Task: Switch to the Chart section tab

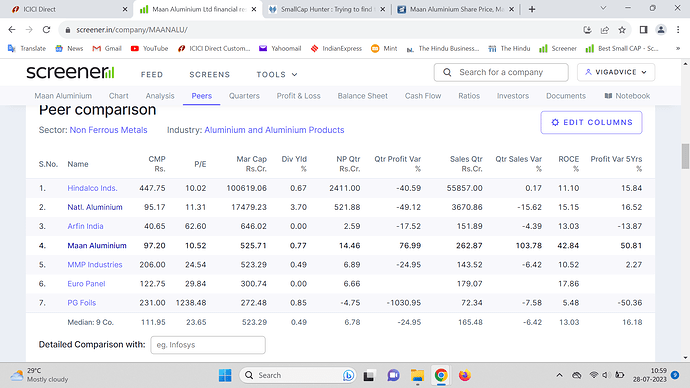Action: click(118, 96)
